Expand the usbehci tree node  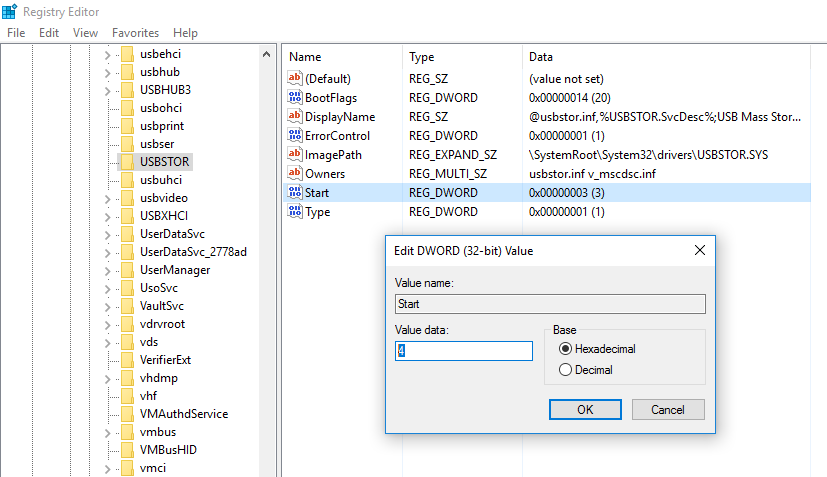[107, 54]
